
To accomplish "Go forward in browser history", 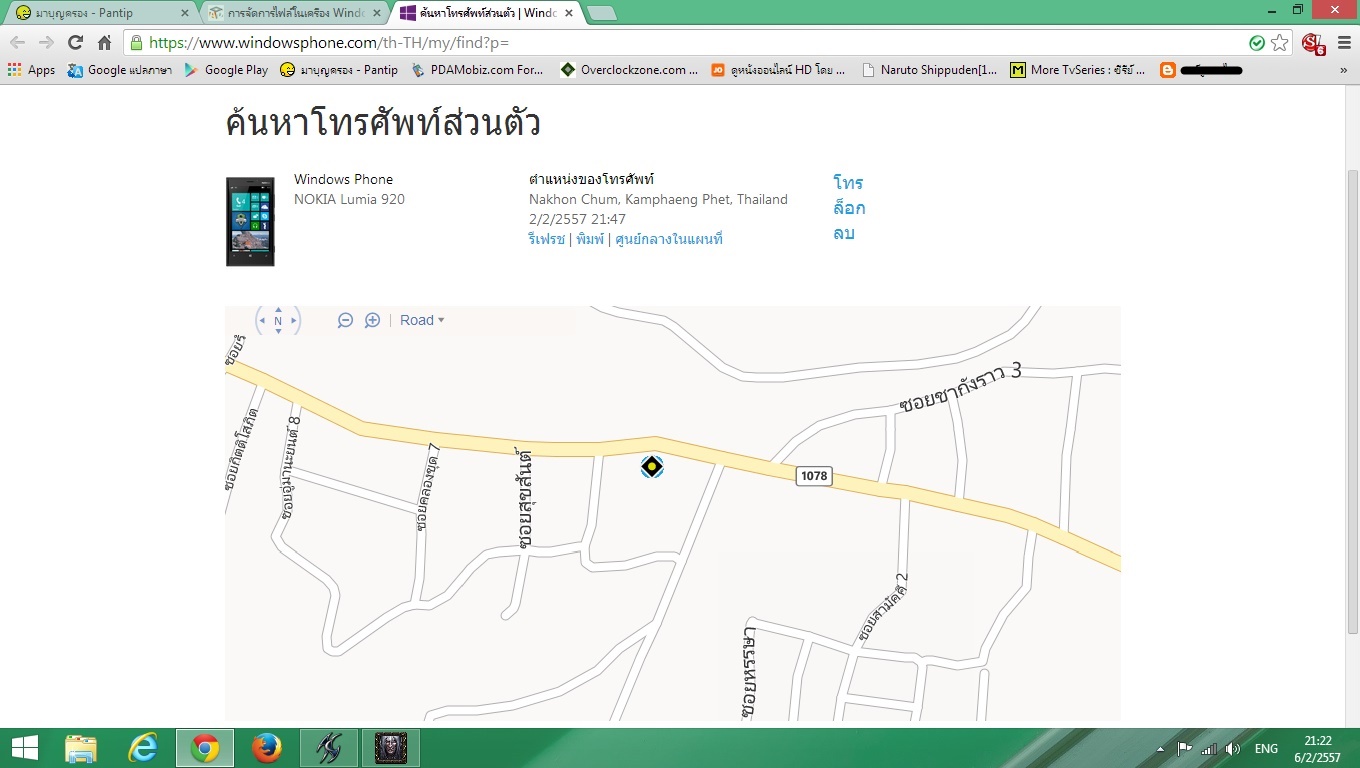I will click(46, 42).
